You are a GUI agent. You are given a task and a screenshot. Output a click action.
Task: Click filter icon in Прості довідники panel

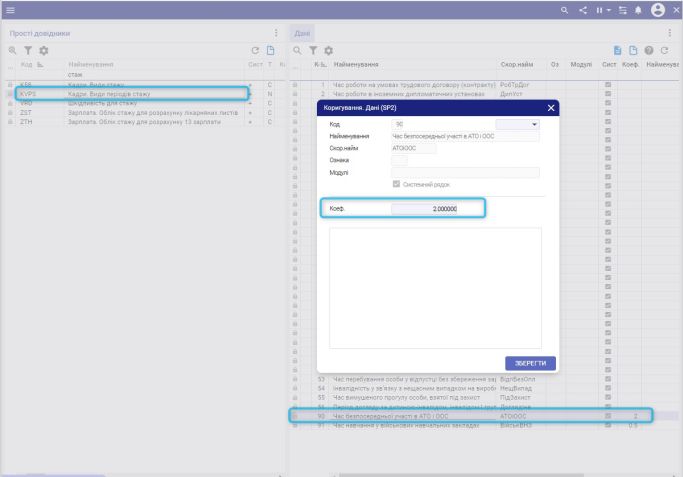[28, 50]
